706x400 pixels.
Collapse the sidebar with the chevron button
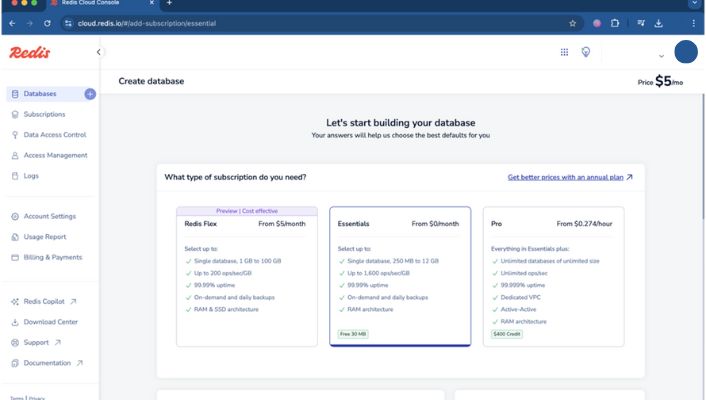click(x=98, y=52)
